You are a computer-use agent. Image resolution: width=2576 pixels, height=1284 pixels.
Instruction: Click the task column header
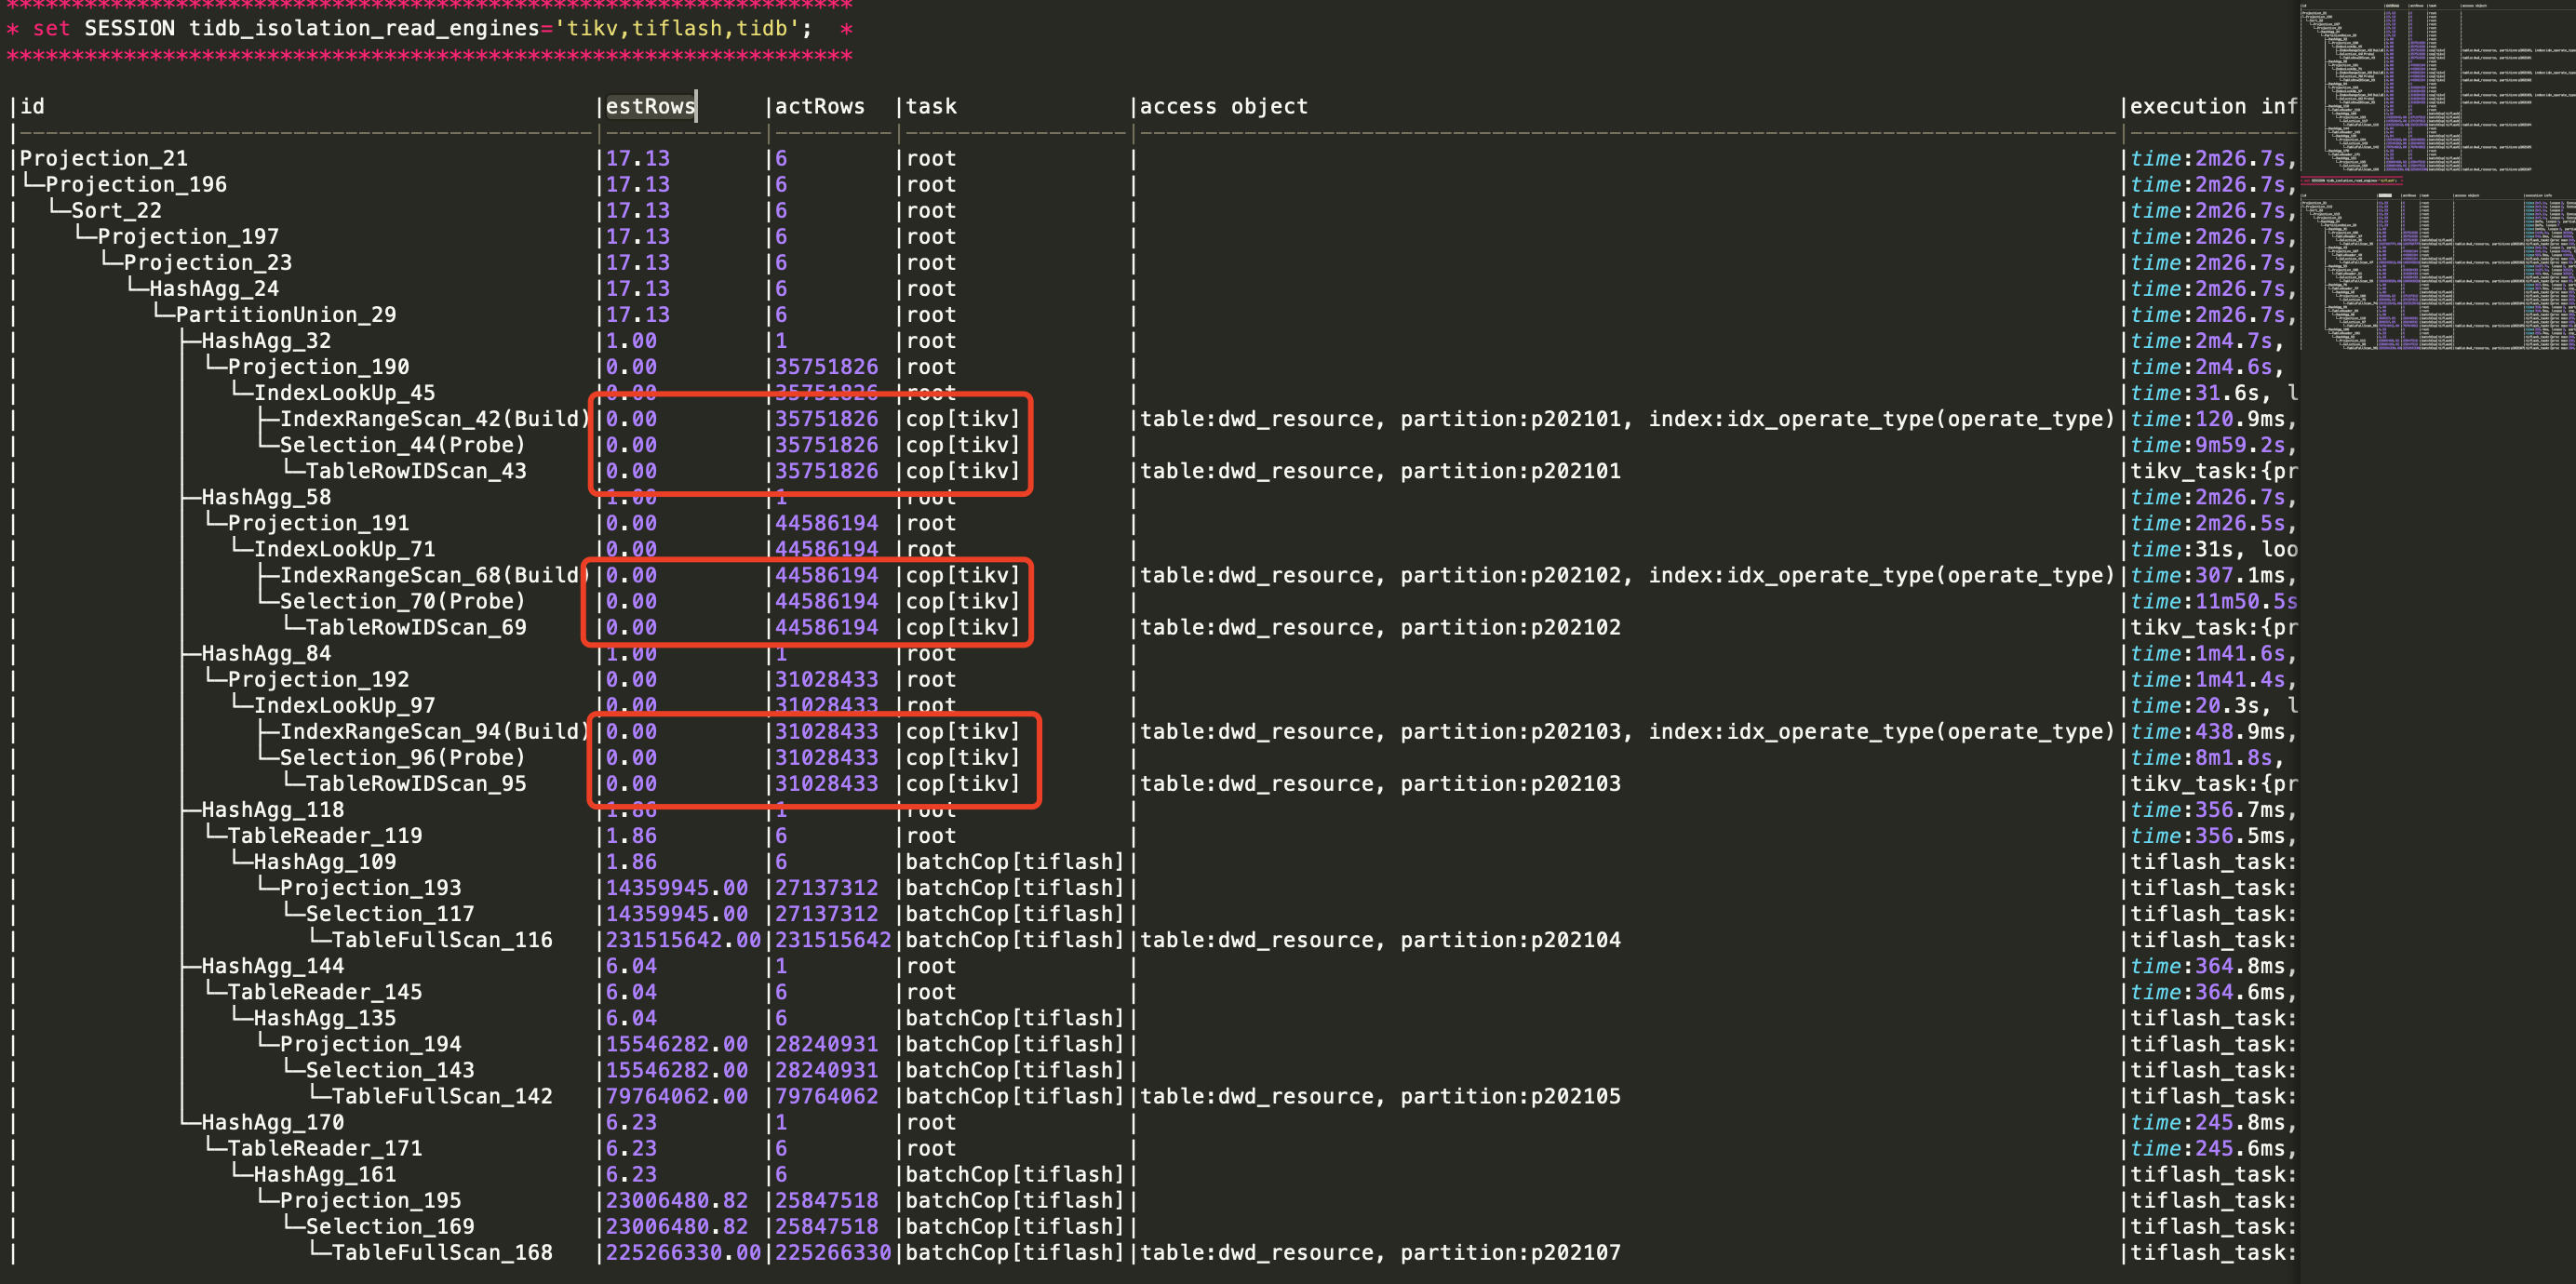point(931,106)
